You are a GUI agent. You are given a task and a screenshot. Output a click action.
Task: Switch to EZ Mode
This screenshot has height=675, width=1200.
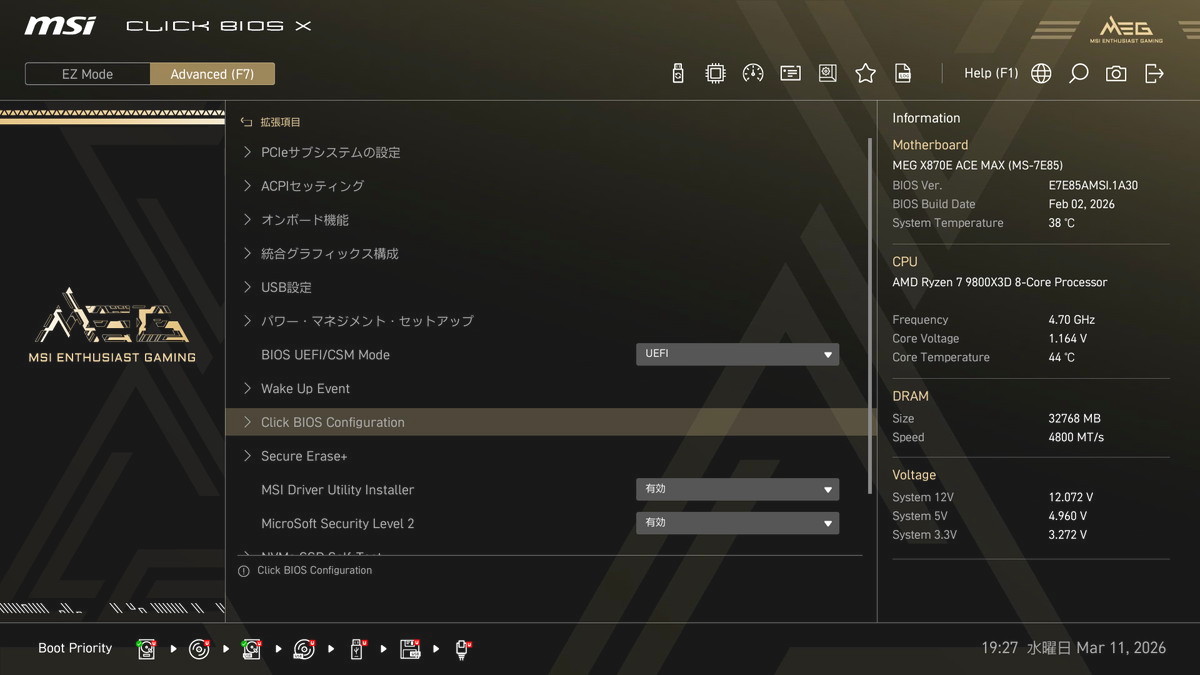tap(88, 74)
